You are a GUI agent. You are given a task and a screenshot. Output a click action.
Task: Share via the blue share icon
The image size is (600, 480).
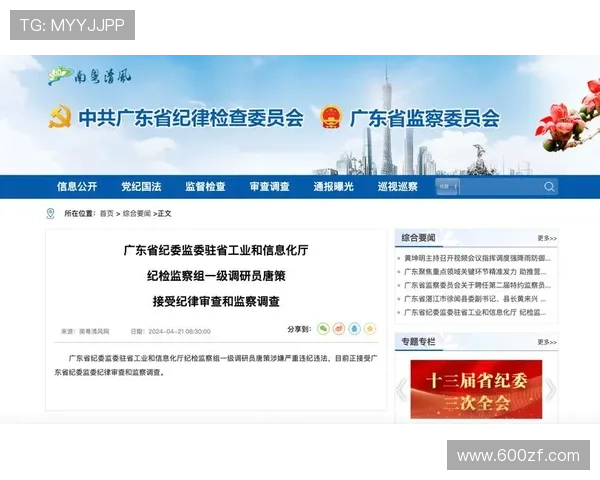point(354,329)
